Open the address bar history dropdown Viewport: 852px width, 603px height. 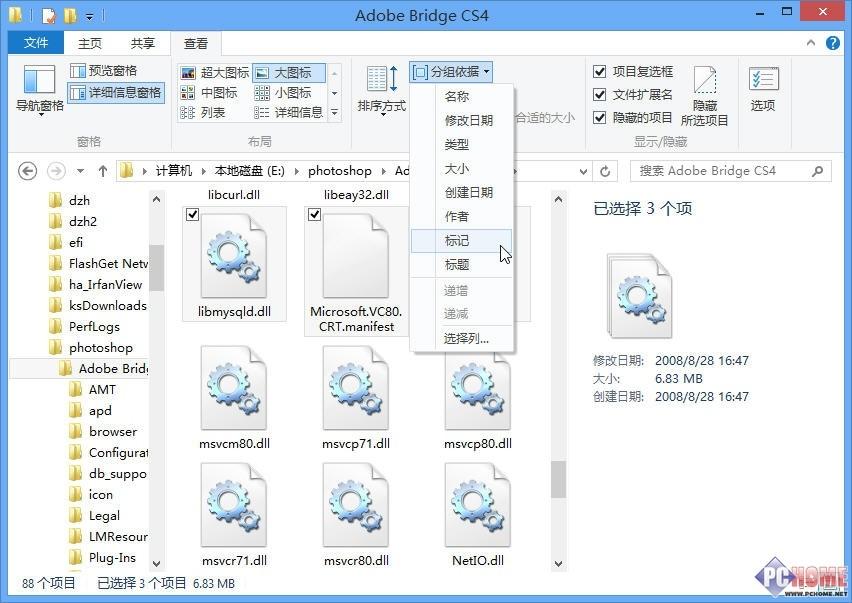[x=583, y=172]
